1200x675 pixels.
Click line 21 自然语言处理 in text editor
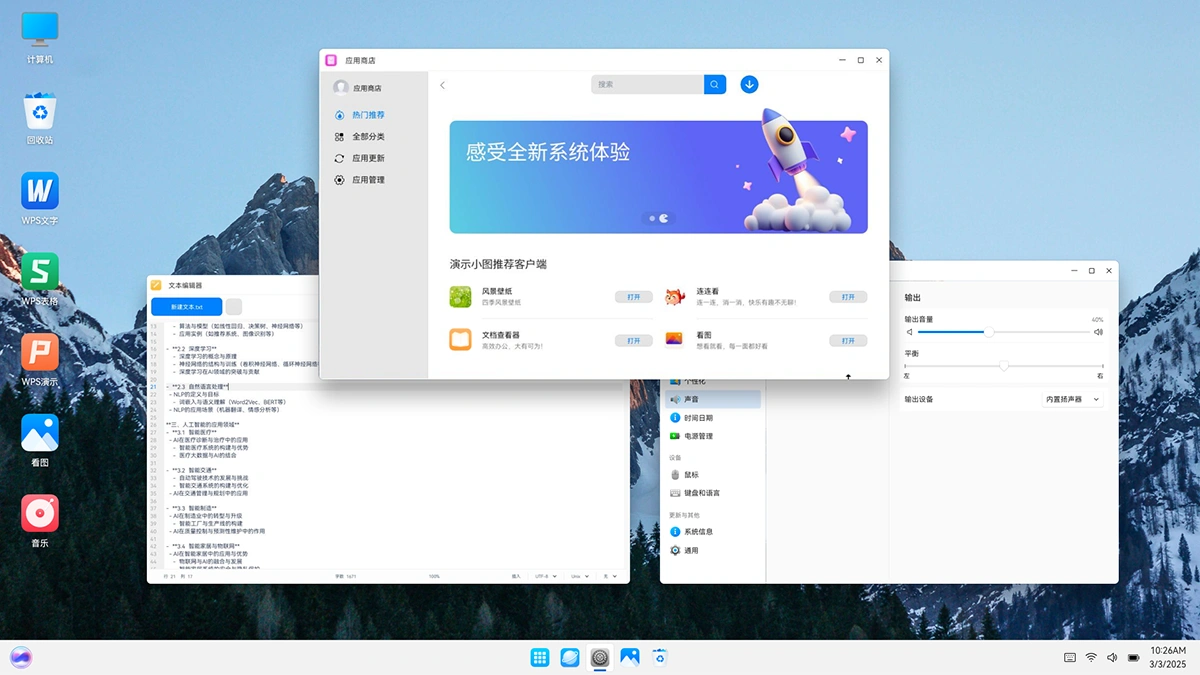(200, 386)
